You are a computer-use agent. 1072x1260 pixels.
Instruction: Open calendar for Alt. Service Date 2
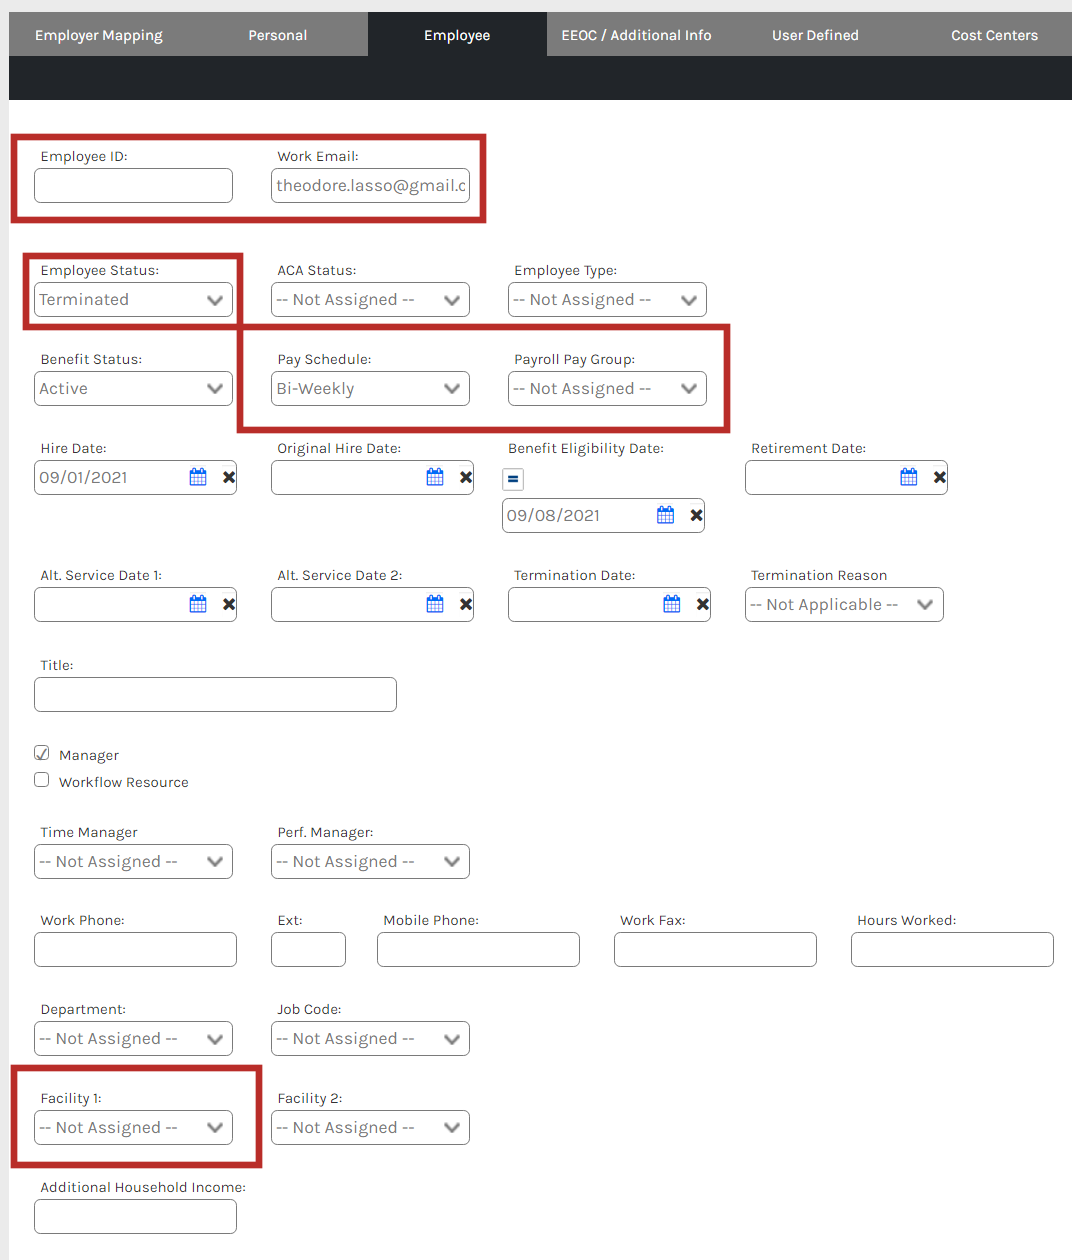[x=435, y=604]
